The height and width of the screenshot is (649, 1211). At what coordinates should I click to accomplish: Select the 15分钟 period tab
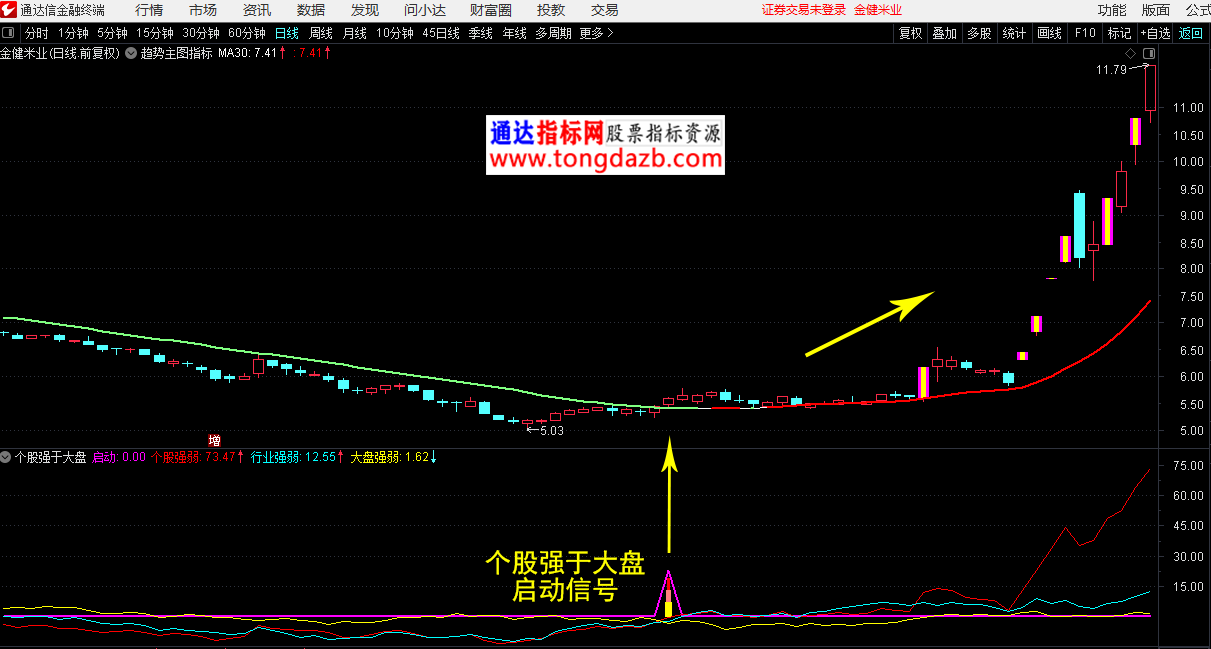click(x=155, y=33)
